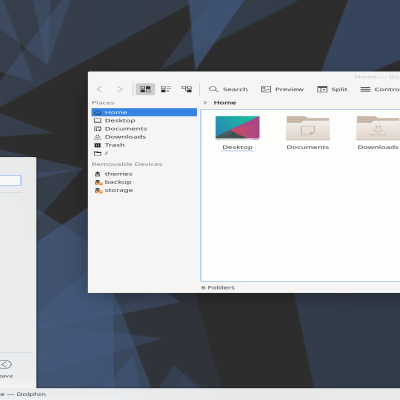Click the backup device icon

[x=98, y=182]
